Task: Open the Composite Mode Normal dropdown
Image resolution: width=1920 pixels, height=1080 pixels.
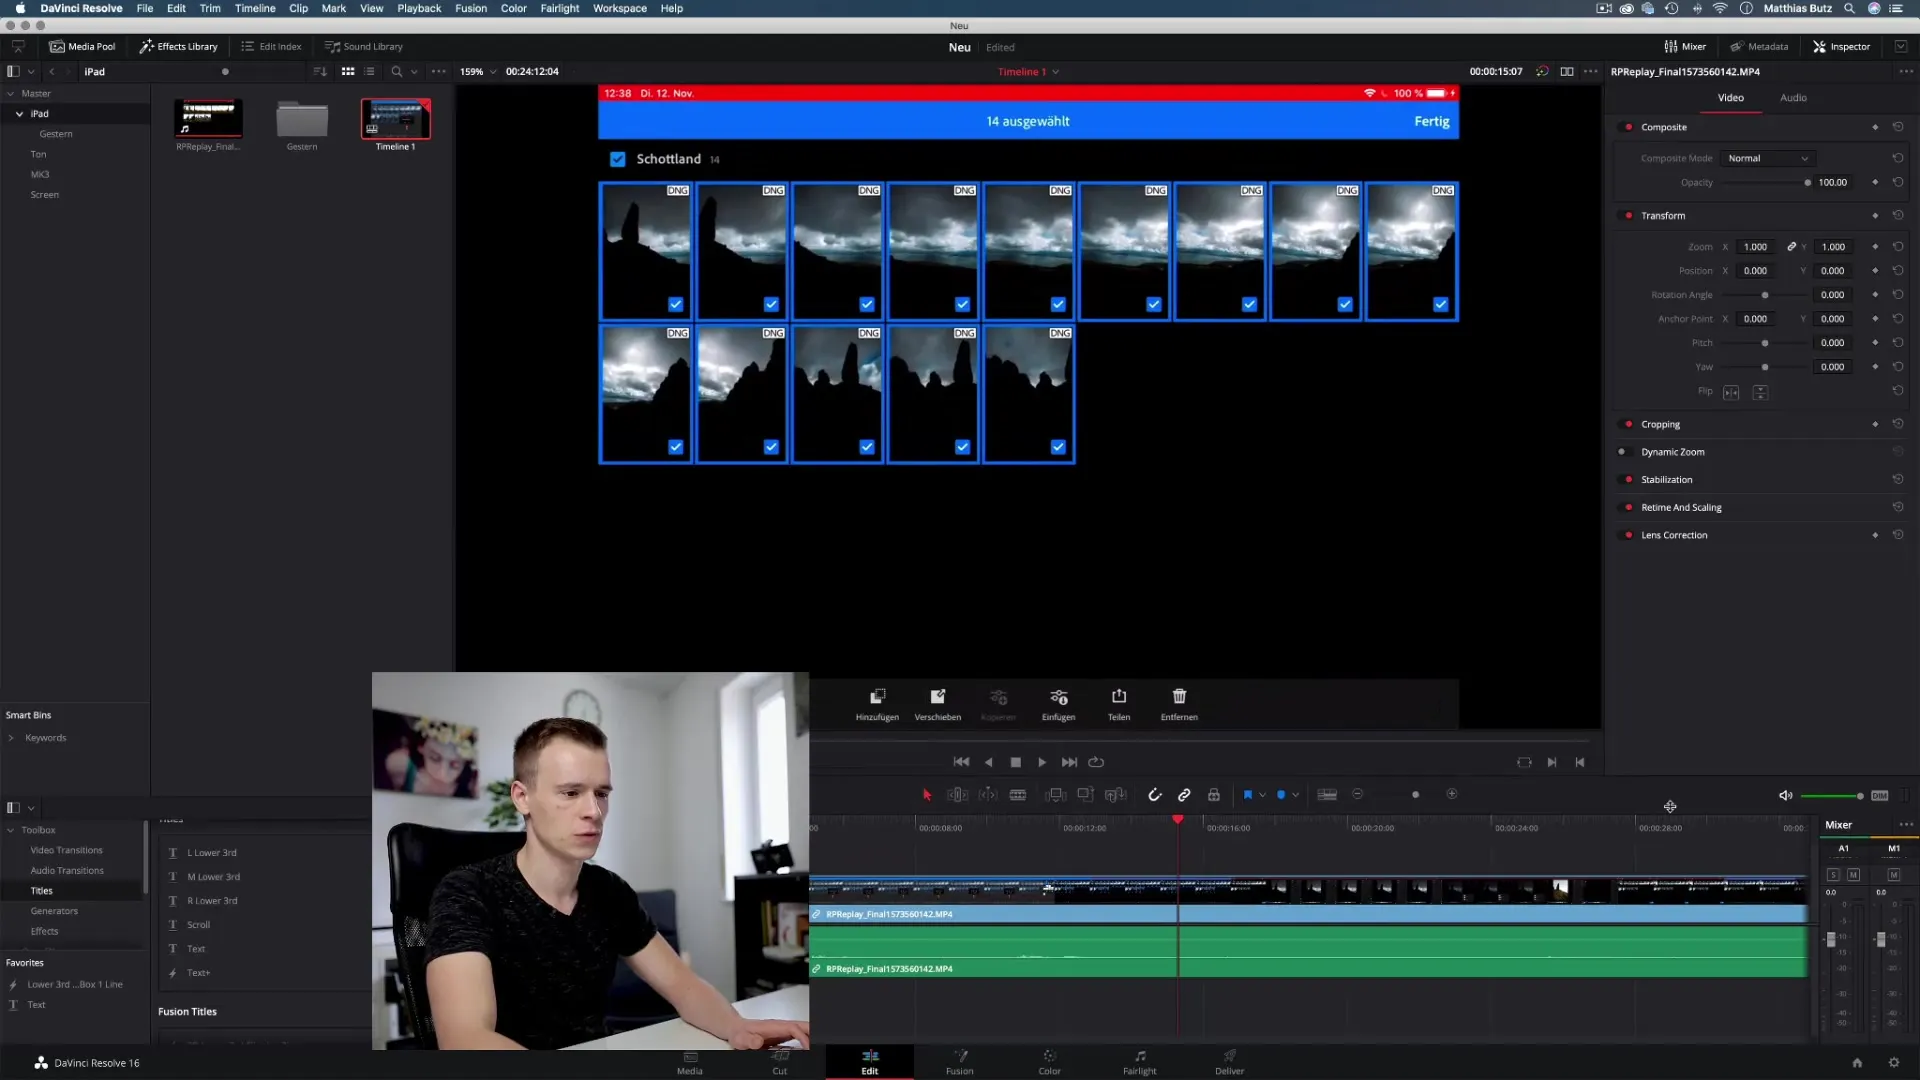Action: click(x=1767, y=158)
